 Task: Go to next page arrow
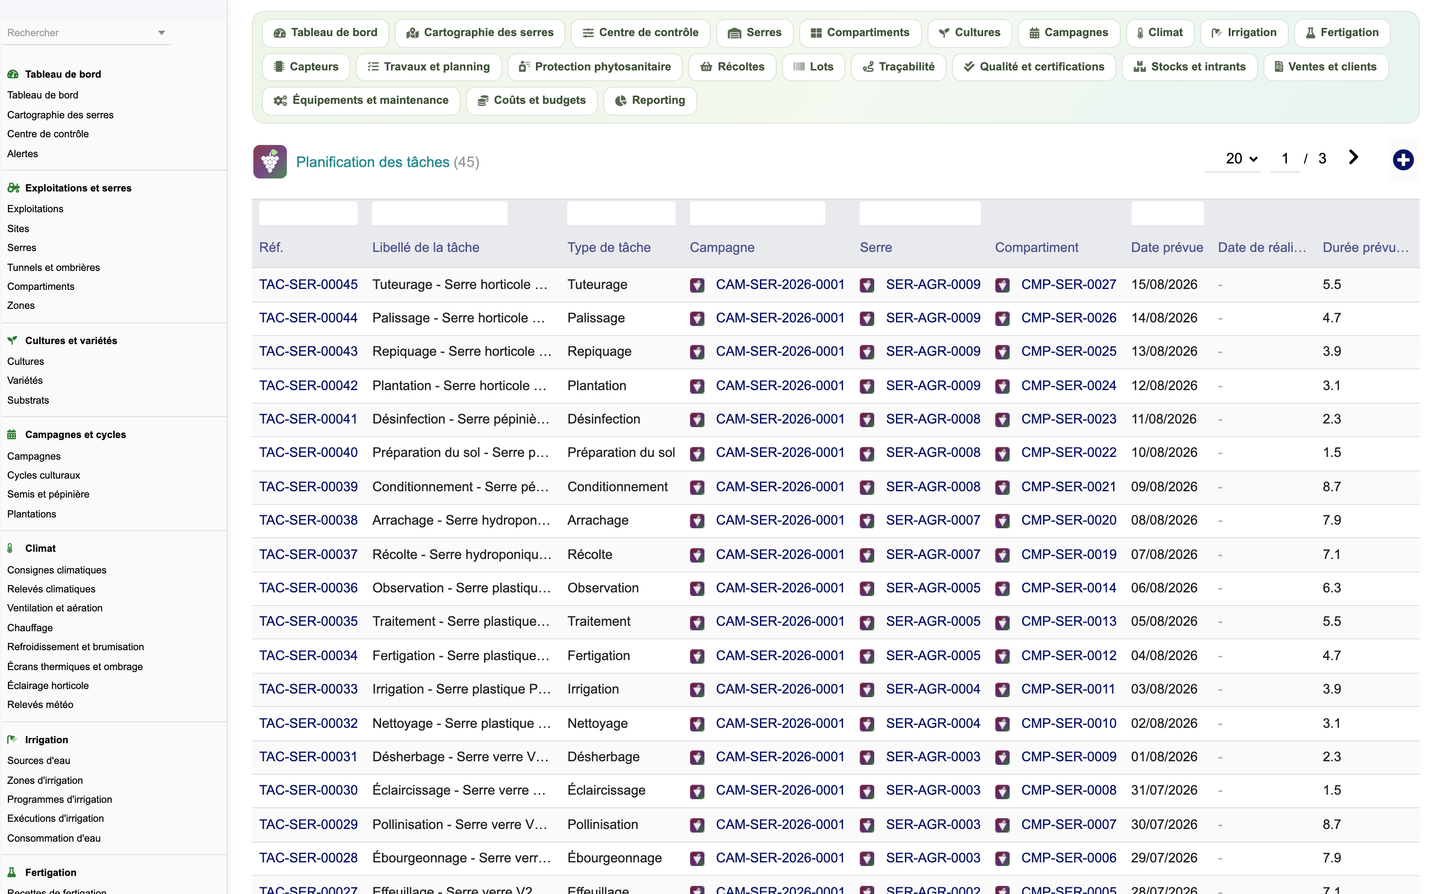[1353, 157]
